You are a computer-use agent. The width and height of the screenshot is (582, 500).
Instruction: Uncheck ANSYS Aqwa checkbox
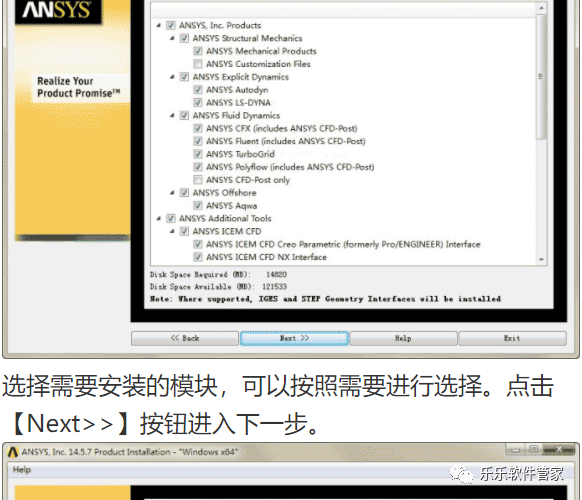[198, 206]
